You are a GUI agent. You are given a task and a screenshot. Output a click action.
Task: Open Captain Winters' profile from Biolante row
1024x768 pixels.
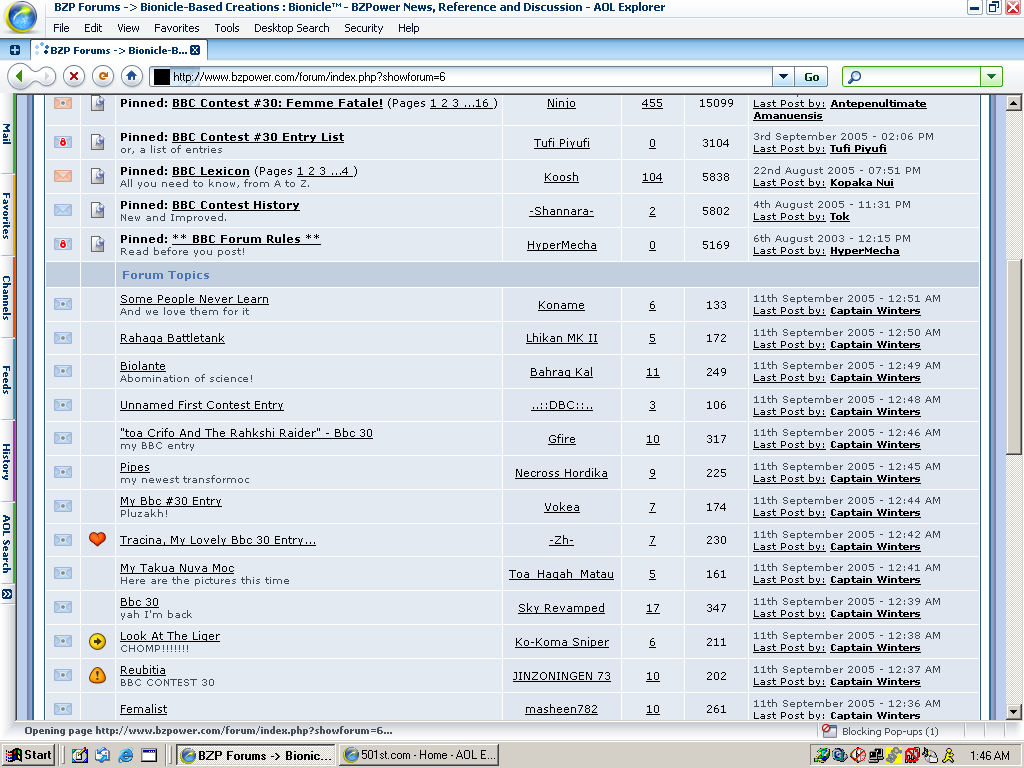pos(875,378)
